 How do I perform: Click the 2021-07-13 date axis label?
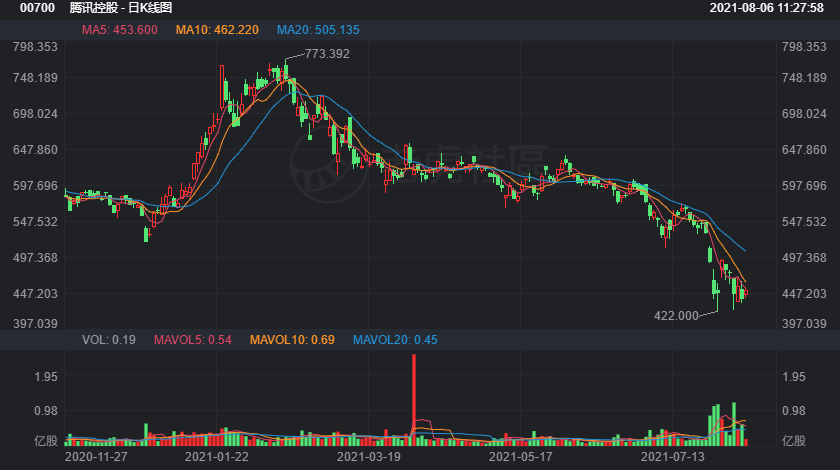(x=672, y=457)
